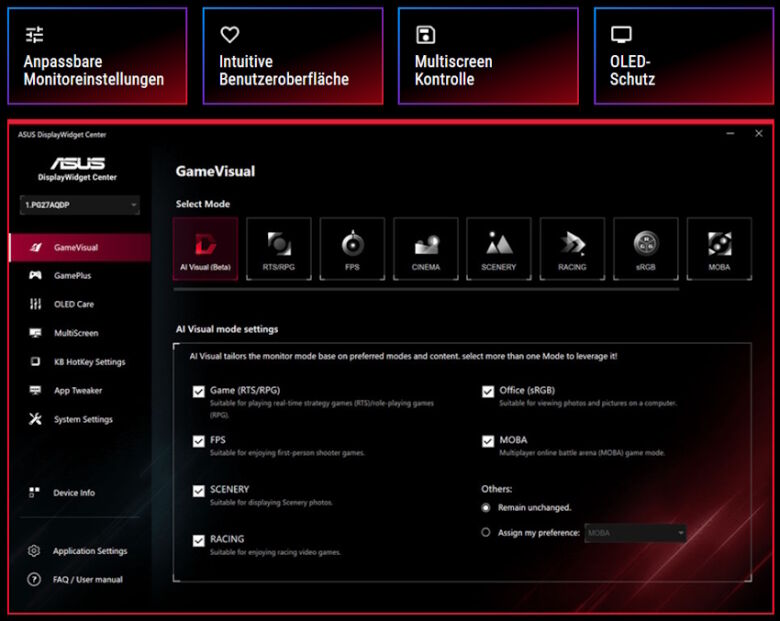Screen dimensions: 780x621
Task: Click the App Tweaker icon
Action: pos(35,391)
